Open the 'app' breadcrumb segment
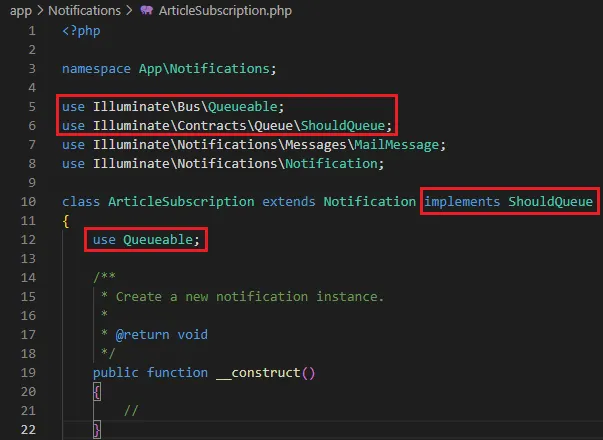 (x=21, y=11)
